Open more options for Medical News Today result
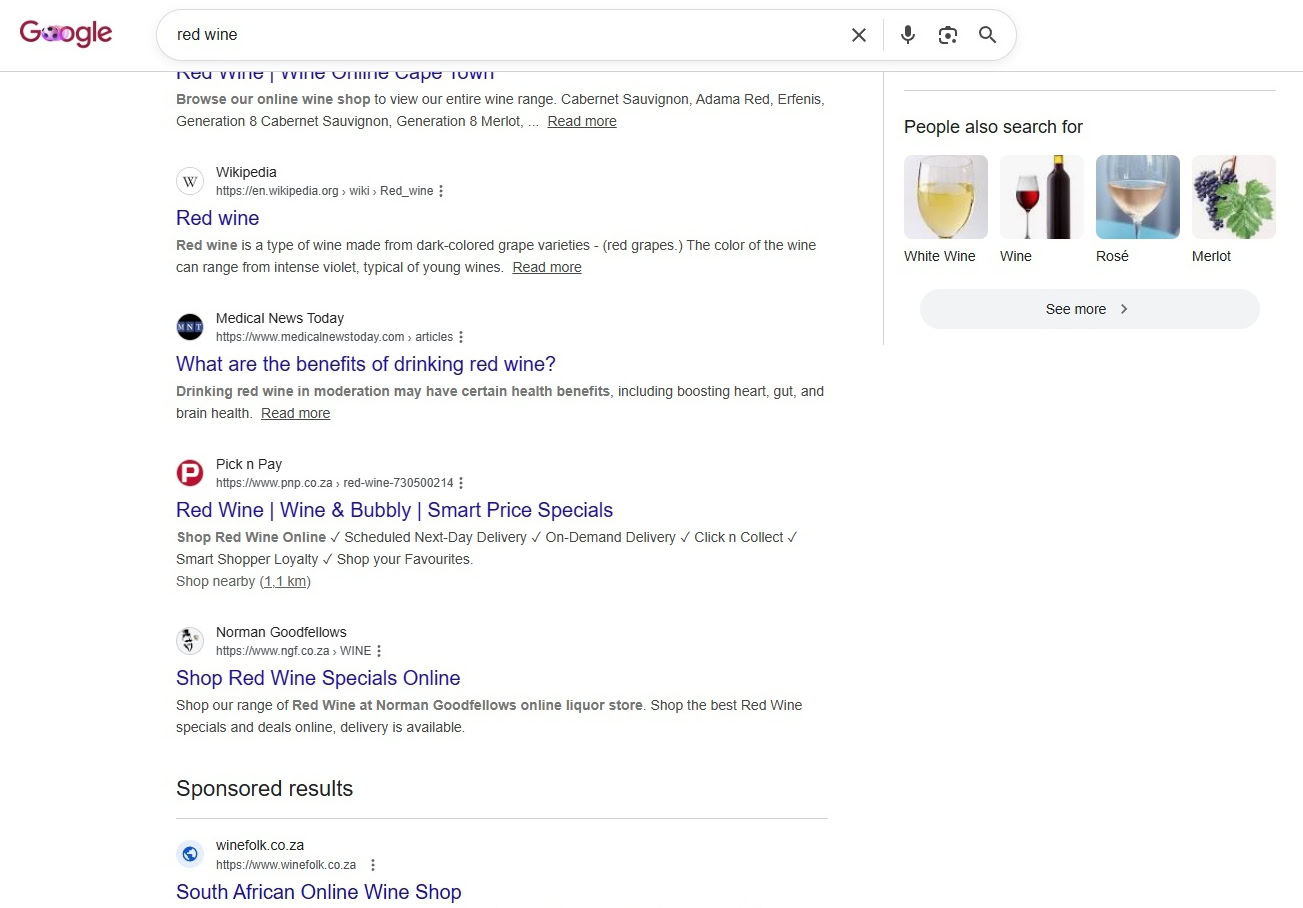The image size is (1303, 908). pyautogui.click(x=461, y=337)
